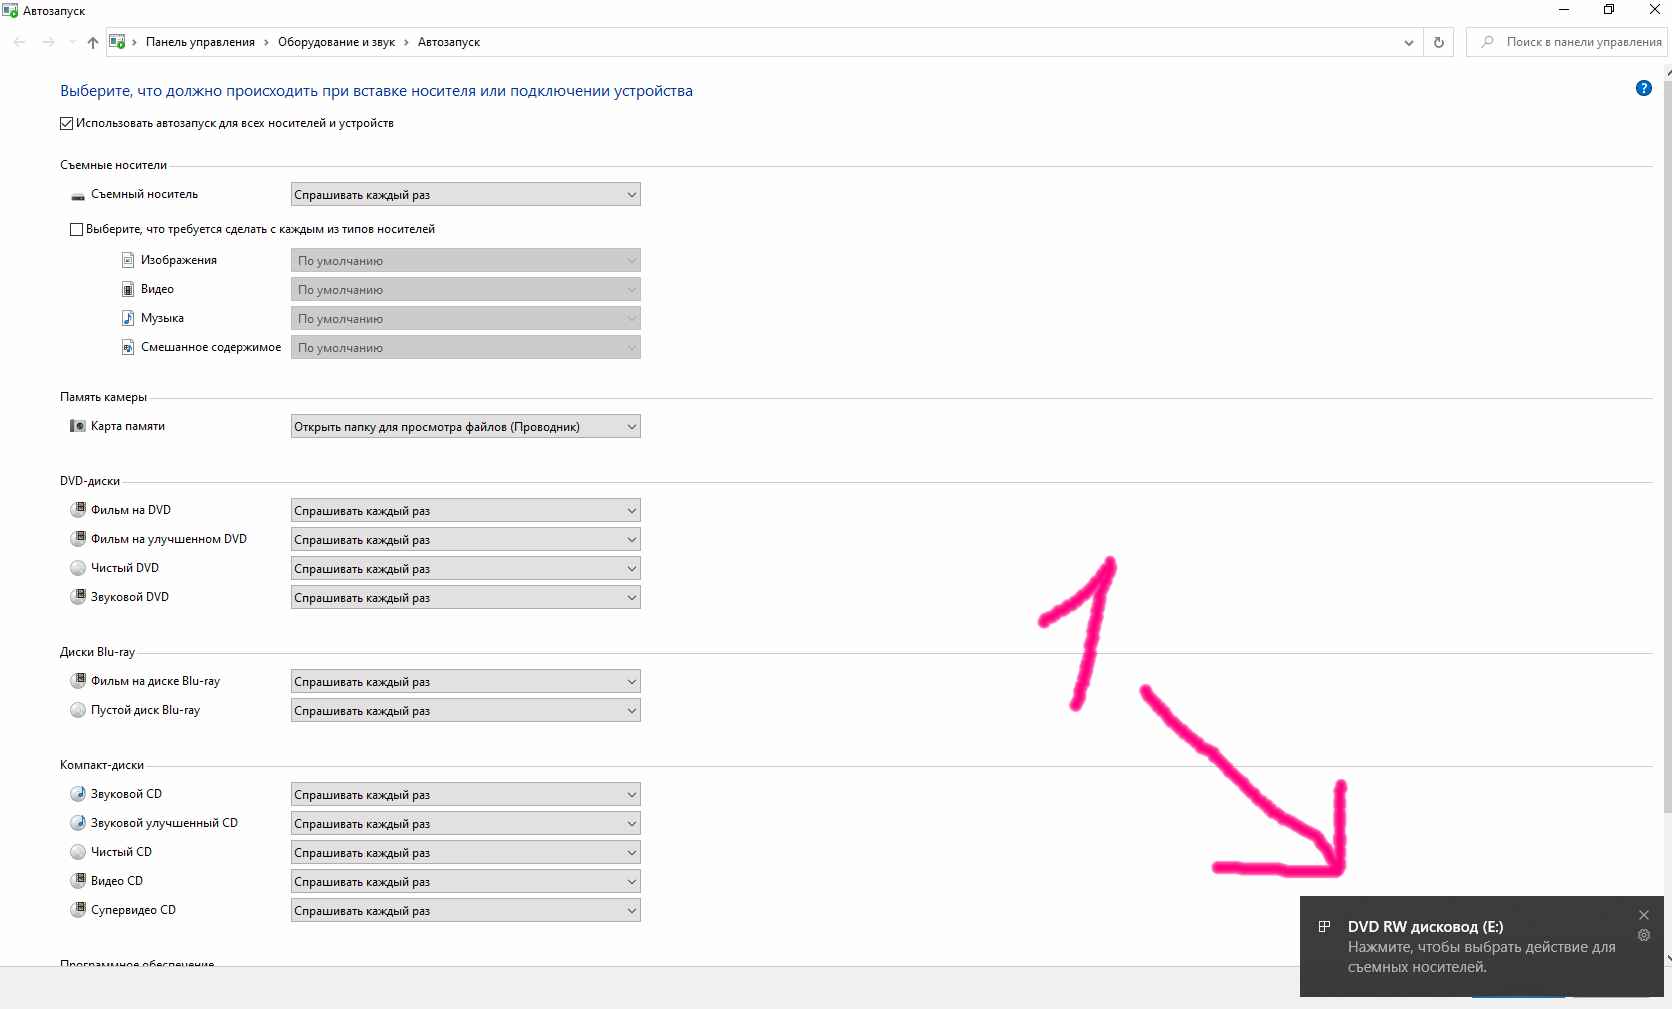1672x1009 pixels.
Task: Click the Видео CD disc icon
Action: (x=78, y=881)
